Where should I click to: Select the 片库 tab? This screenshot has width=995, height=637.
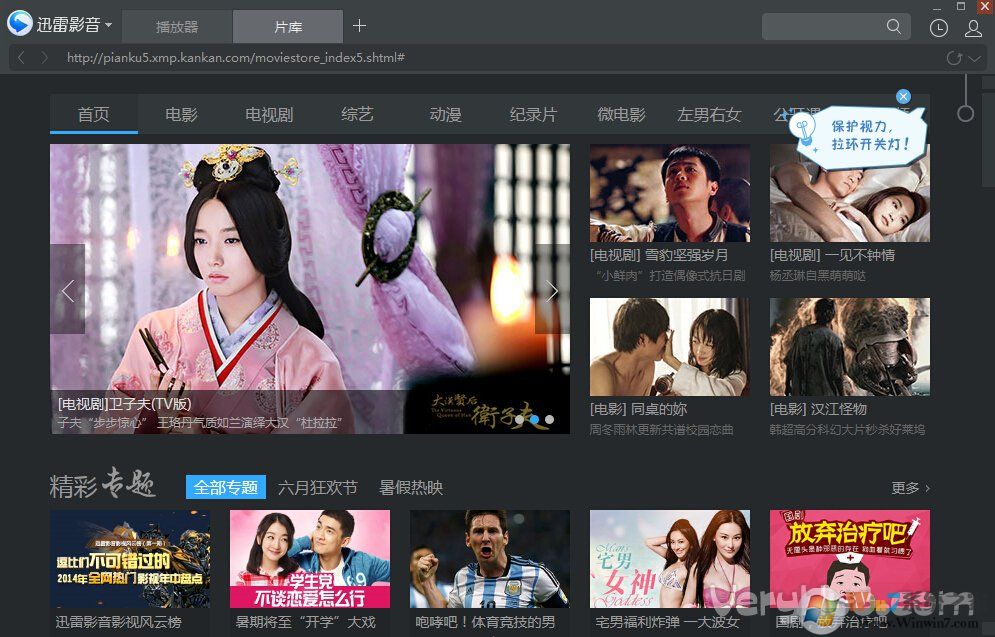coord(288,27)
